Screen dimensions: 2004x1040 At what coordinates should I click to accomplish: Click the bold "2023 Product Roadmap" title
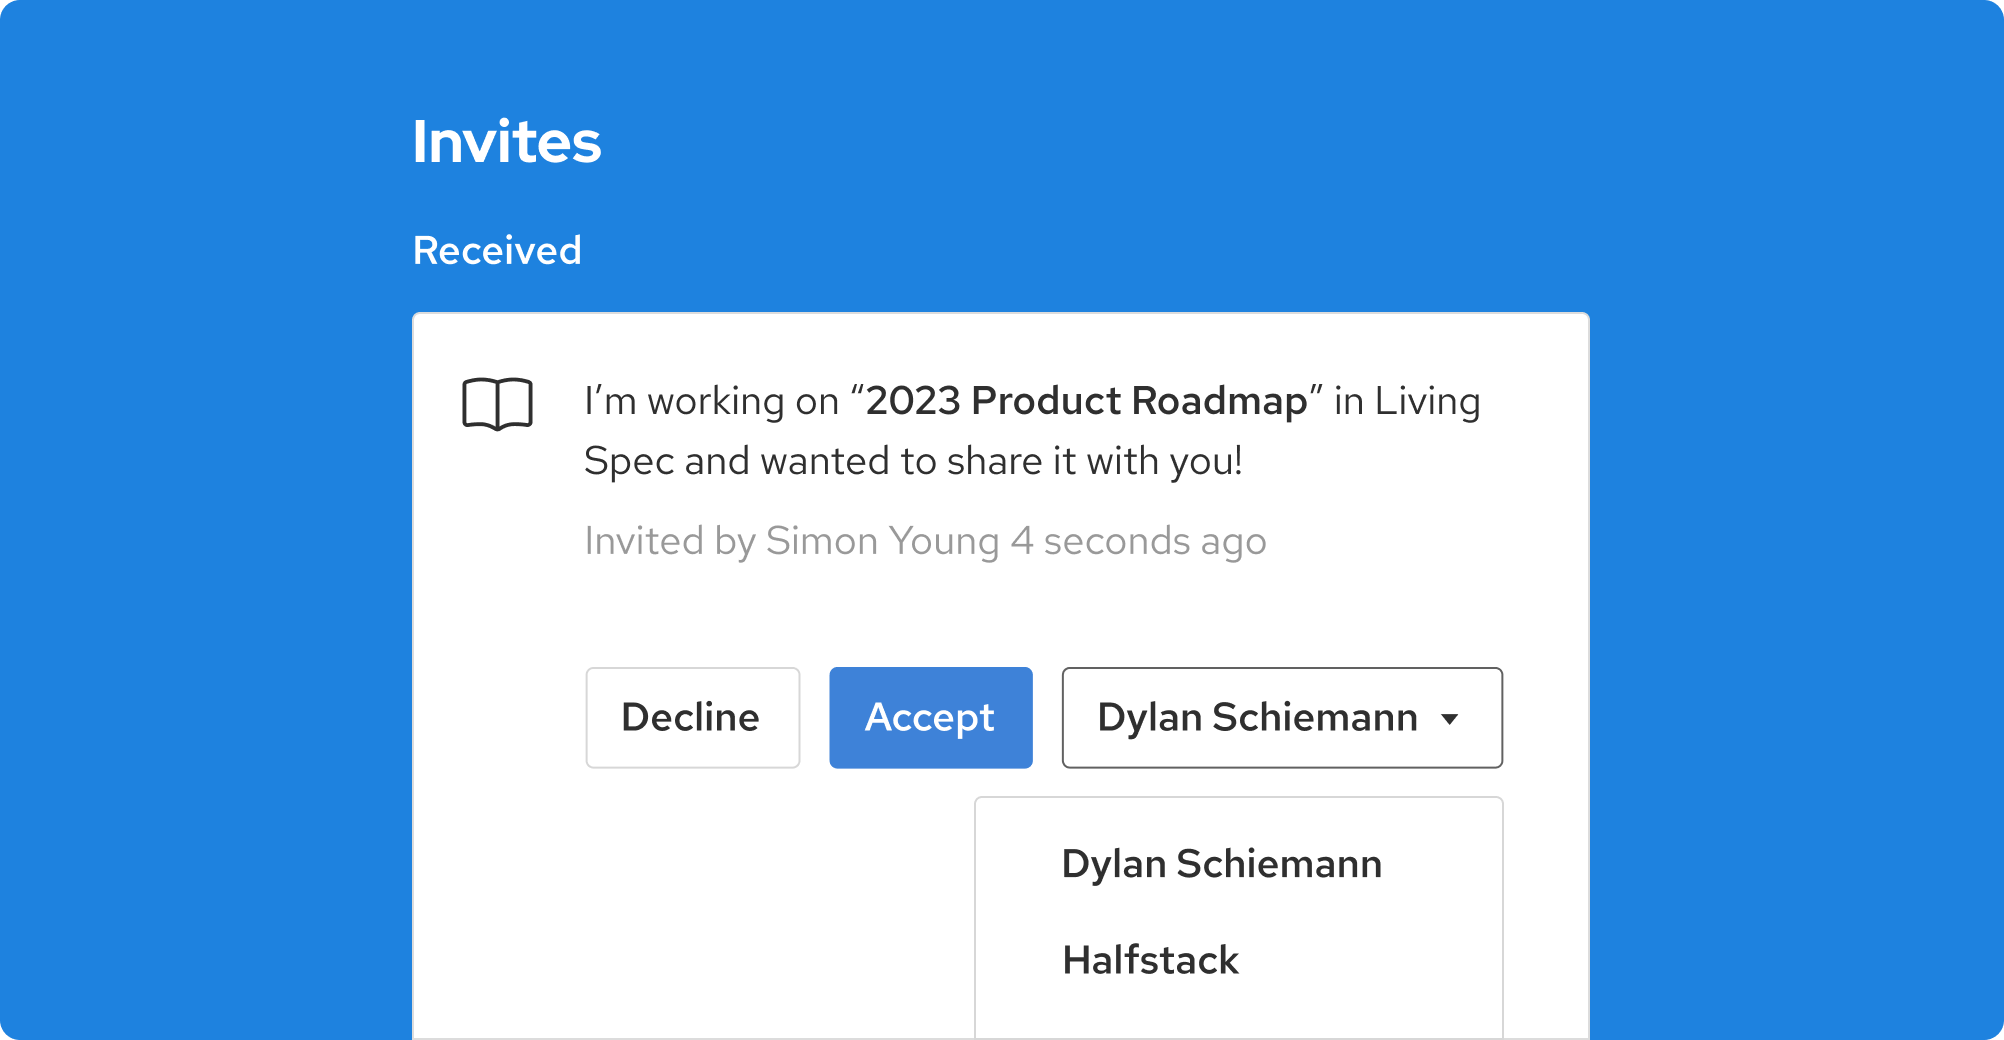[1086, 401]
